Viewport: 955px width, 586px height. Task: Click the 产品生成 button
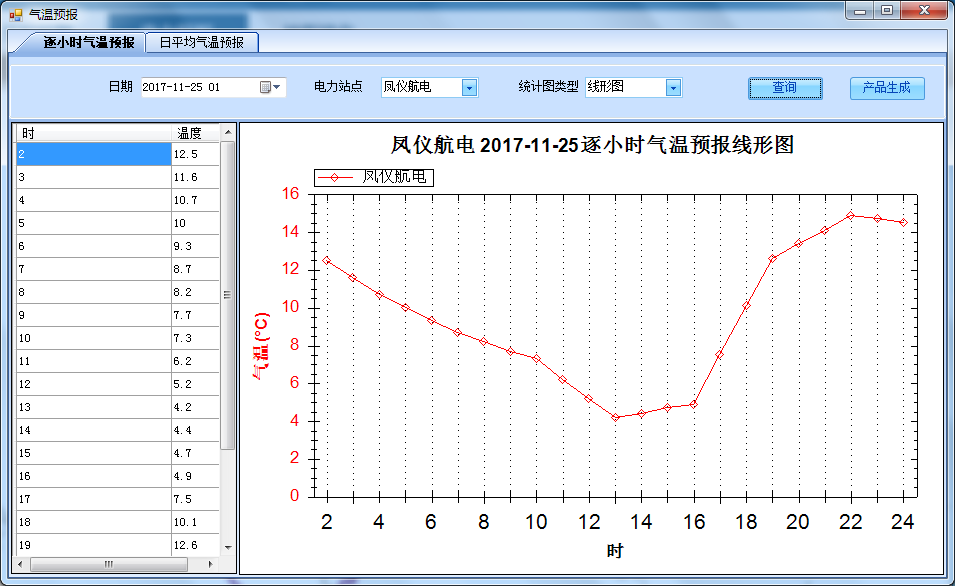pyautogui.click(x=886, y=88)
